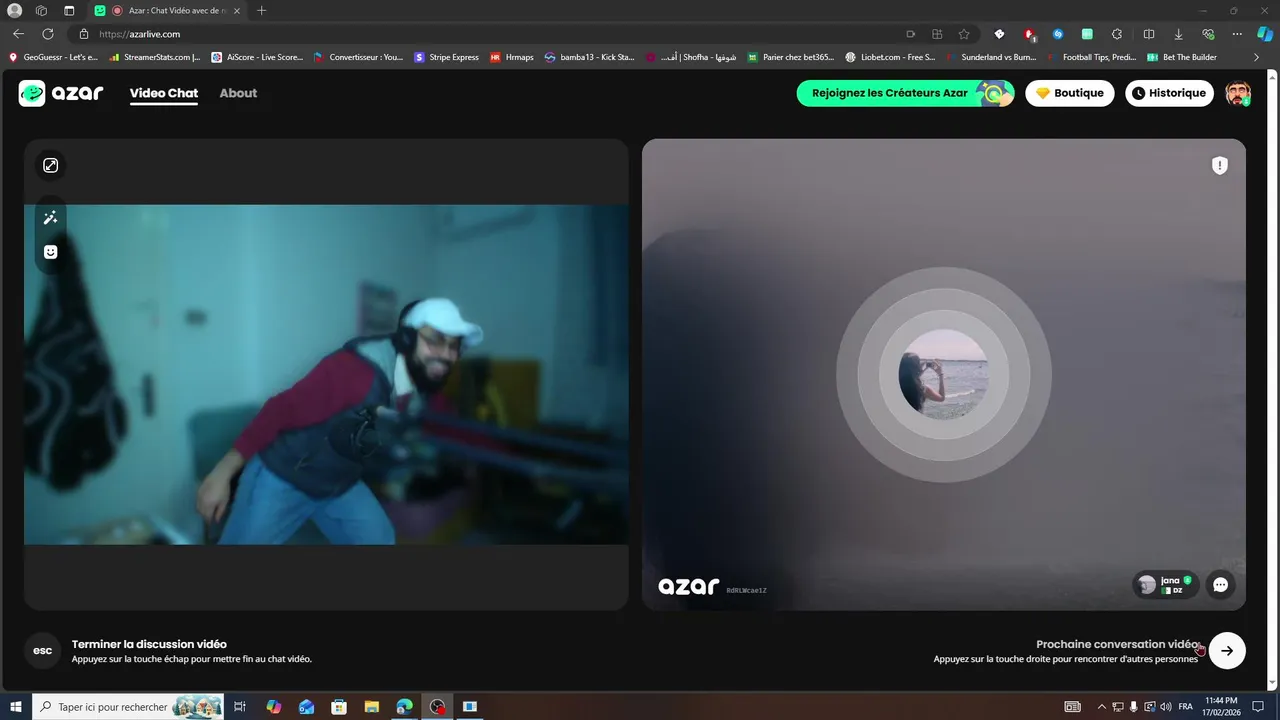
Task: Report user with shield icon
Action: pyautogui.click(x=1220, y=166)
